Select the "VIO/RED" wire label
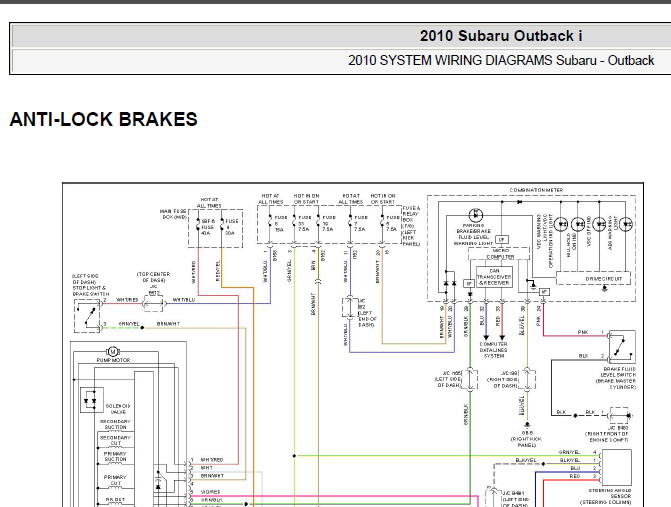The width and height of the screenshot is (671, 507). [211, 492]
